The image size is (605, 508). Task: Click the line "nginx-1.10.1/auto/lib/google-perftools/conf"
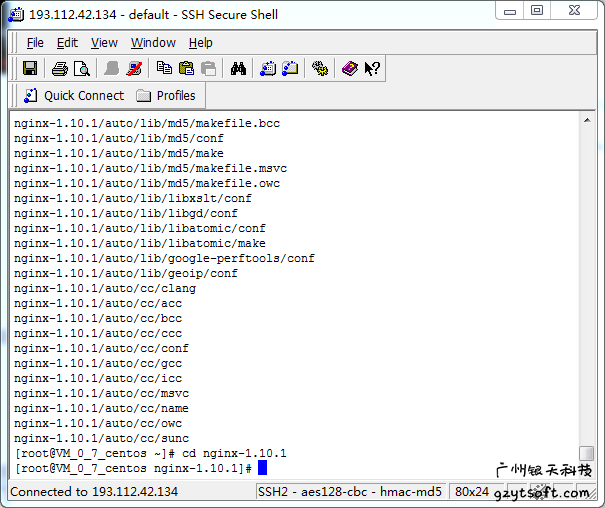click(x=164, y=258)
